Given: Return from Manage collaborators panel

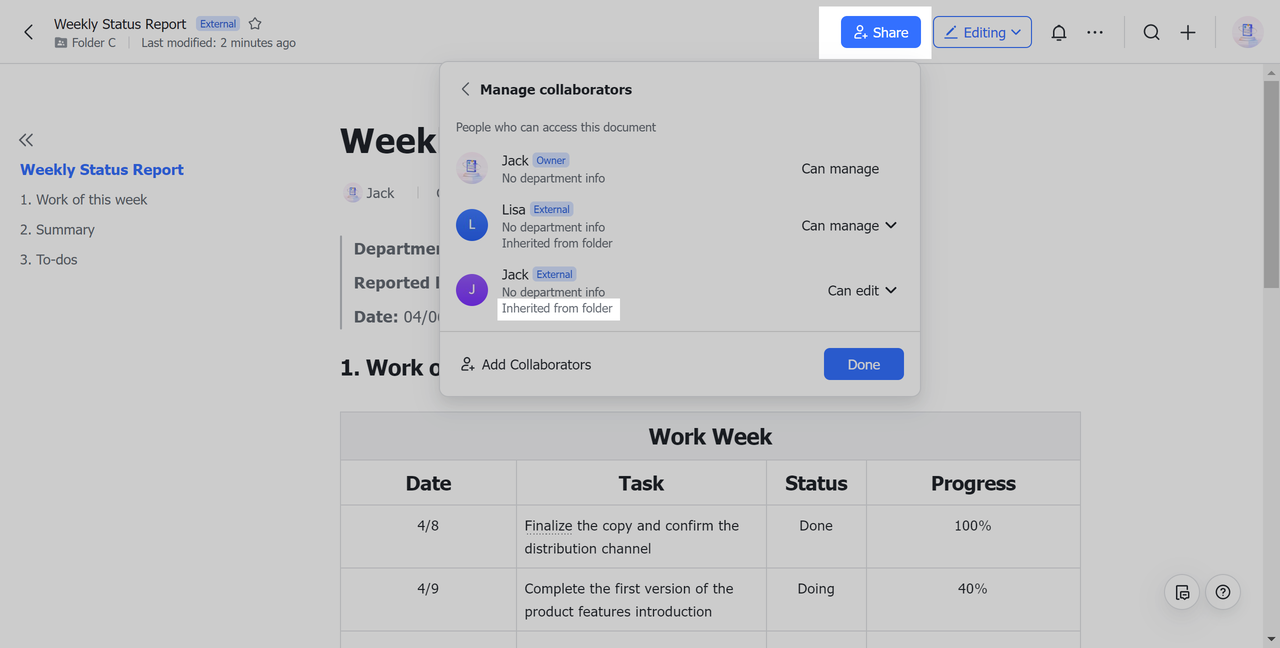Looking at the screenshot, I should pos(465,89).
